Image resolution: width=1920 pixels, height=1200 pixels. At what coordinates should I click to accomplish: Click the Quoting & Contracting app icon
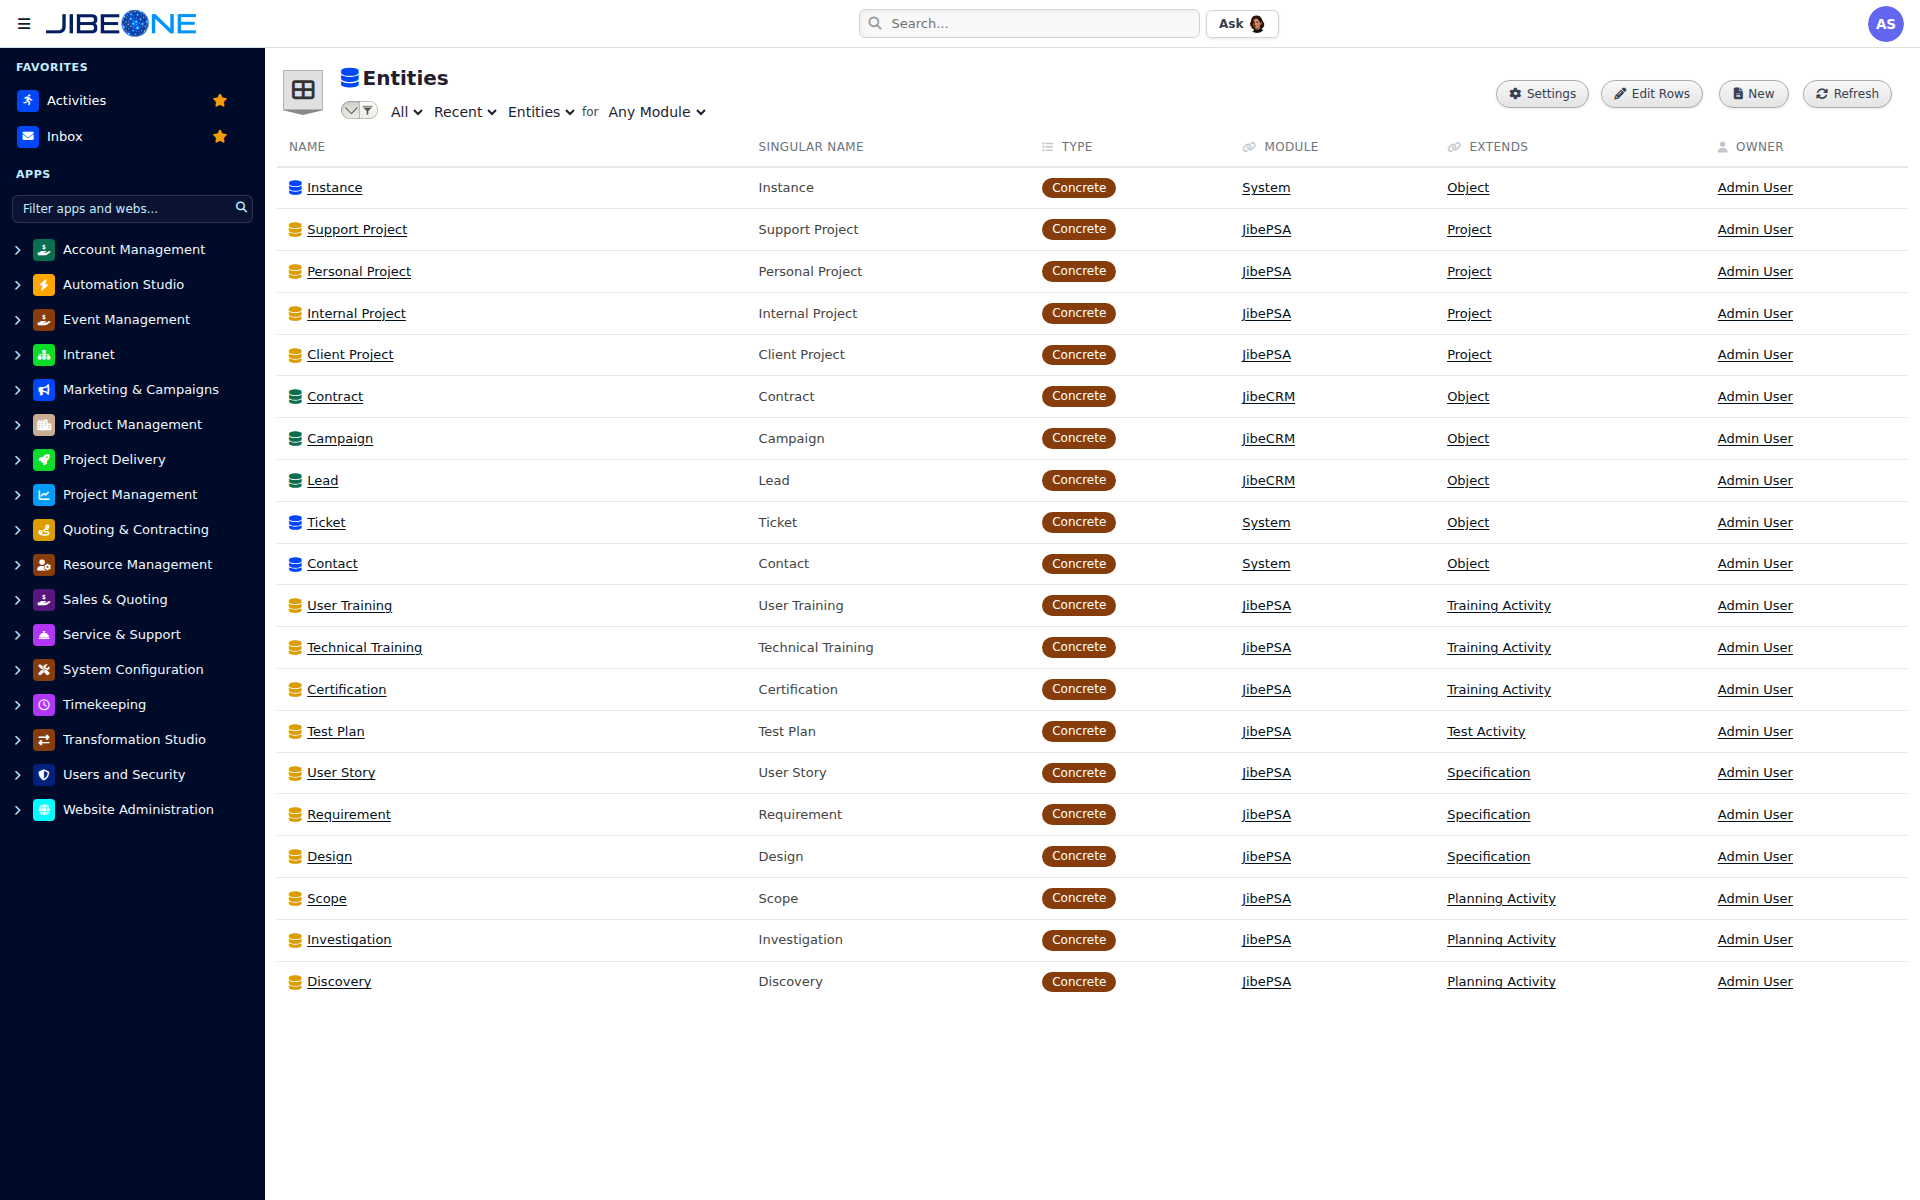coord(44,530)
